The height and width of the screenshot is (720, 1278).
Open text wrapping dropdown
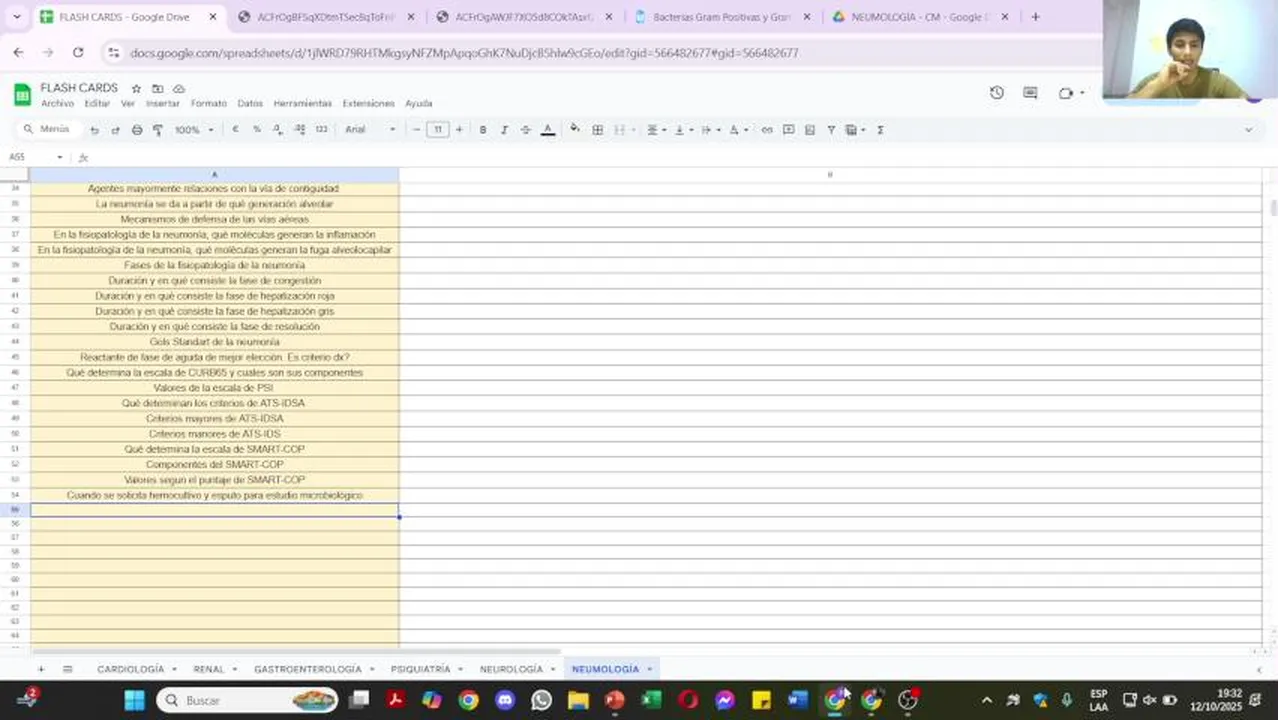point(709,130)
